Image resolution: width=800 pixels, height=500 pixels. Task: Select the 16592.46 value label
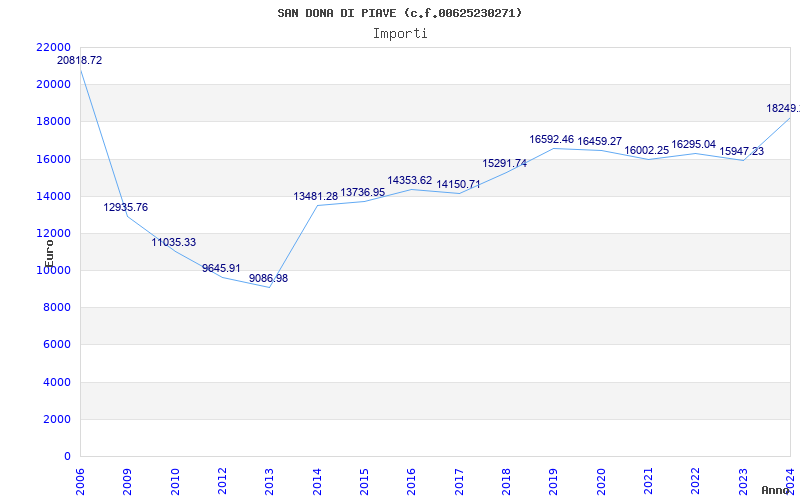(x=552, y=139)
